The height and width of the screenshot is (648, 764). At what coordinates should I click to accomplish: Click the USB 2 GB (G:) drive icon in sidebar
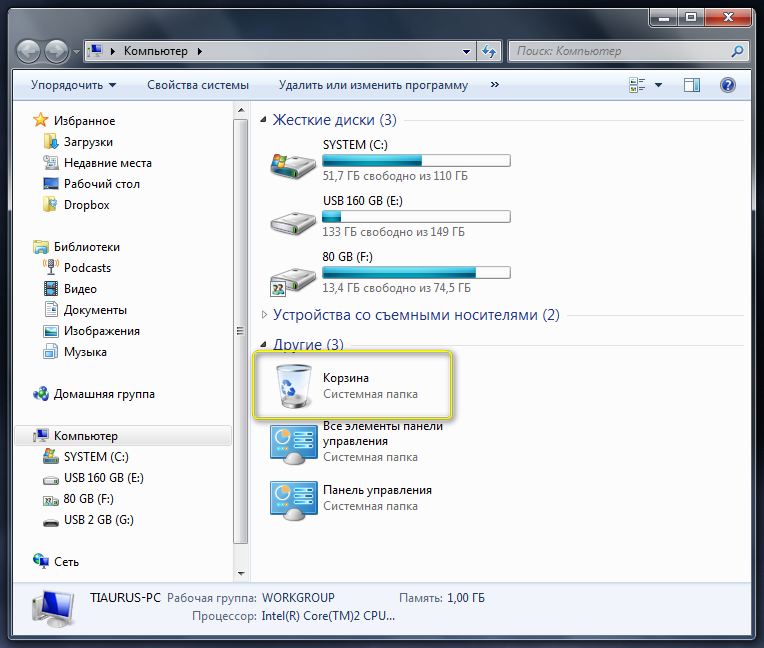click(x=51, y=523)
